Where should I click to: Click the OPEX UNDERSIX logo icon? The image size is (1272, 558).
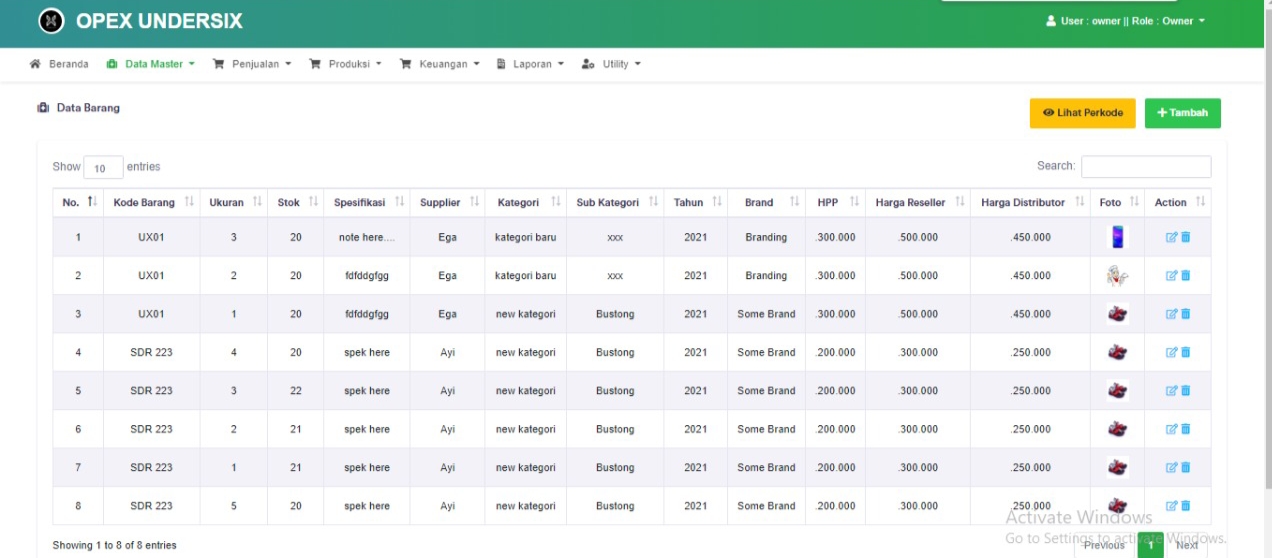tap(51, 21)
